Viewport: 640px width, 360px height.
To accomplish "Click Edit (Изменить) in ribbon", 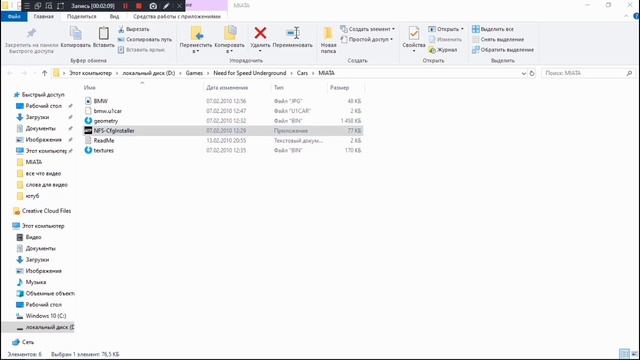I will [445, 40].
